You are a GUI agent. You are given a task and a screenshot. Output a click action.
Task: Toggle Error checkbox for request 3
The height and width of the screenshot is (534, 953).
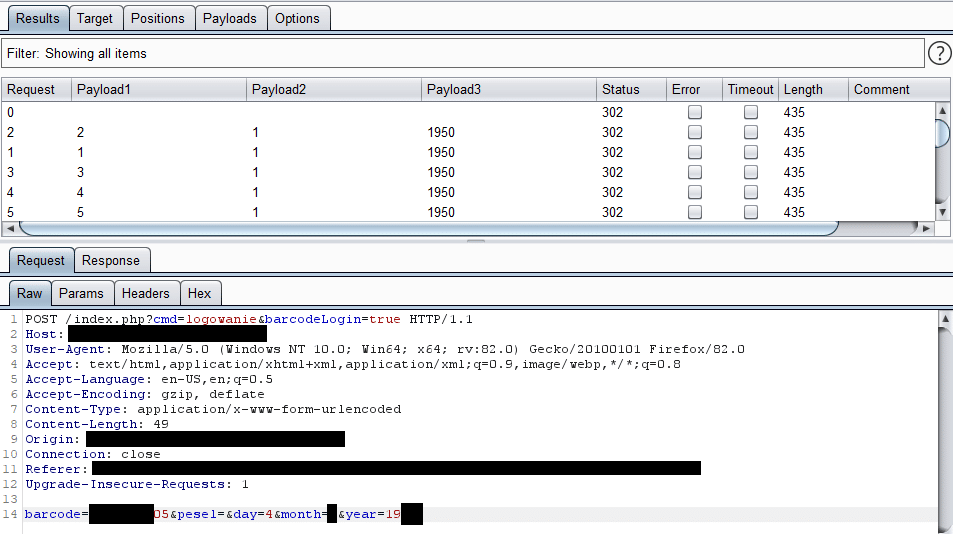695,173
